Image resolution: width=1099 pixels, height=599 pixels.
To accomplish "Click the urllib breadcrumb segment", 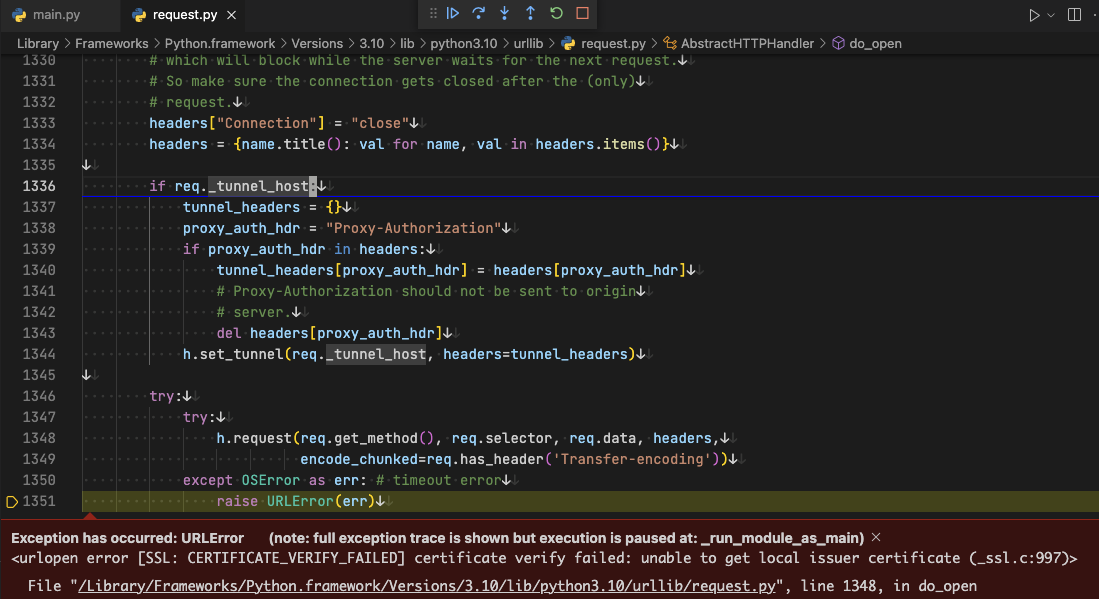I will 528,43.
